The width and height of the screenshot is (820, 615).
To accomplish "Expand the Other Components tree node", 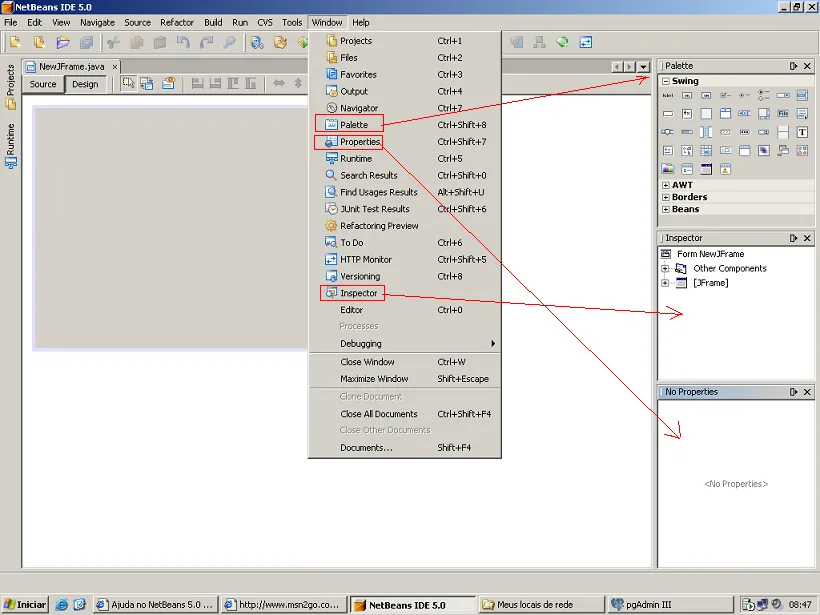I will (665, 268).
